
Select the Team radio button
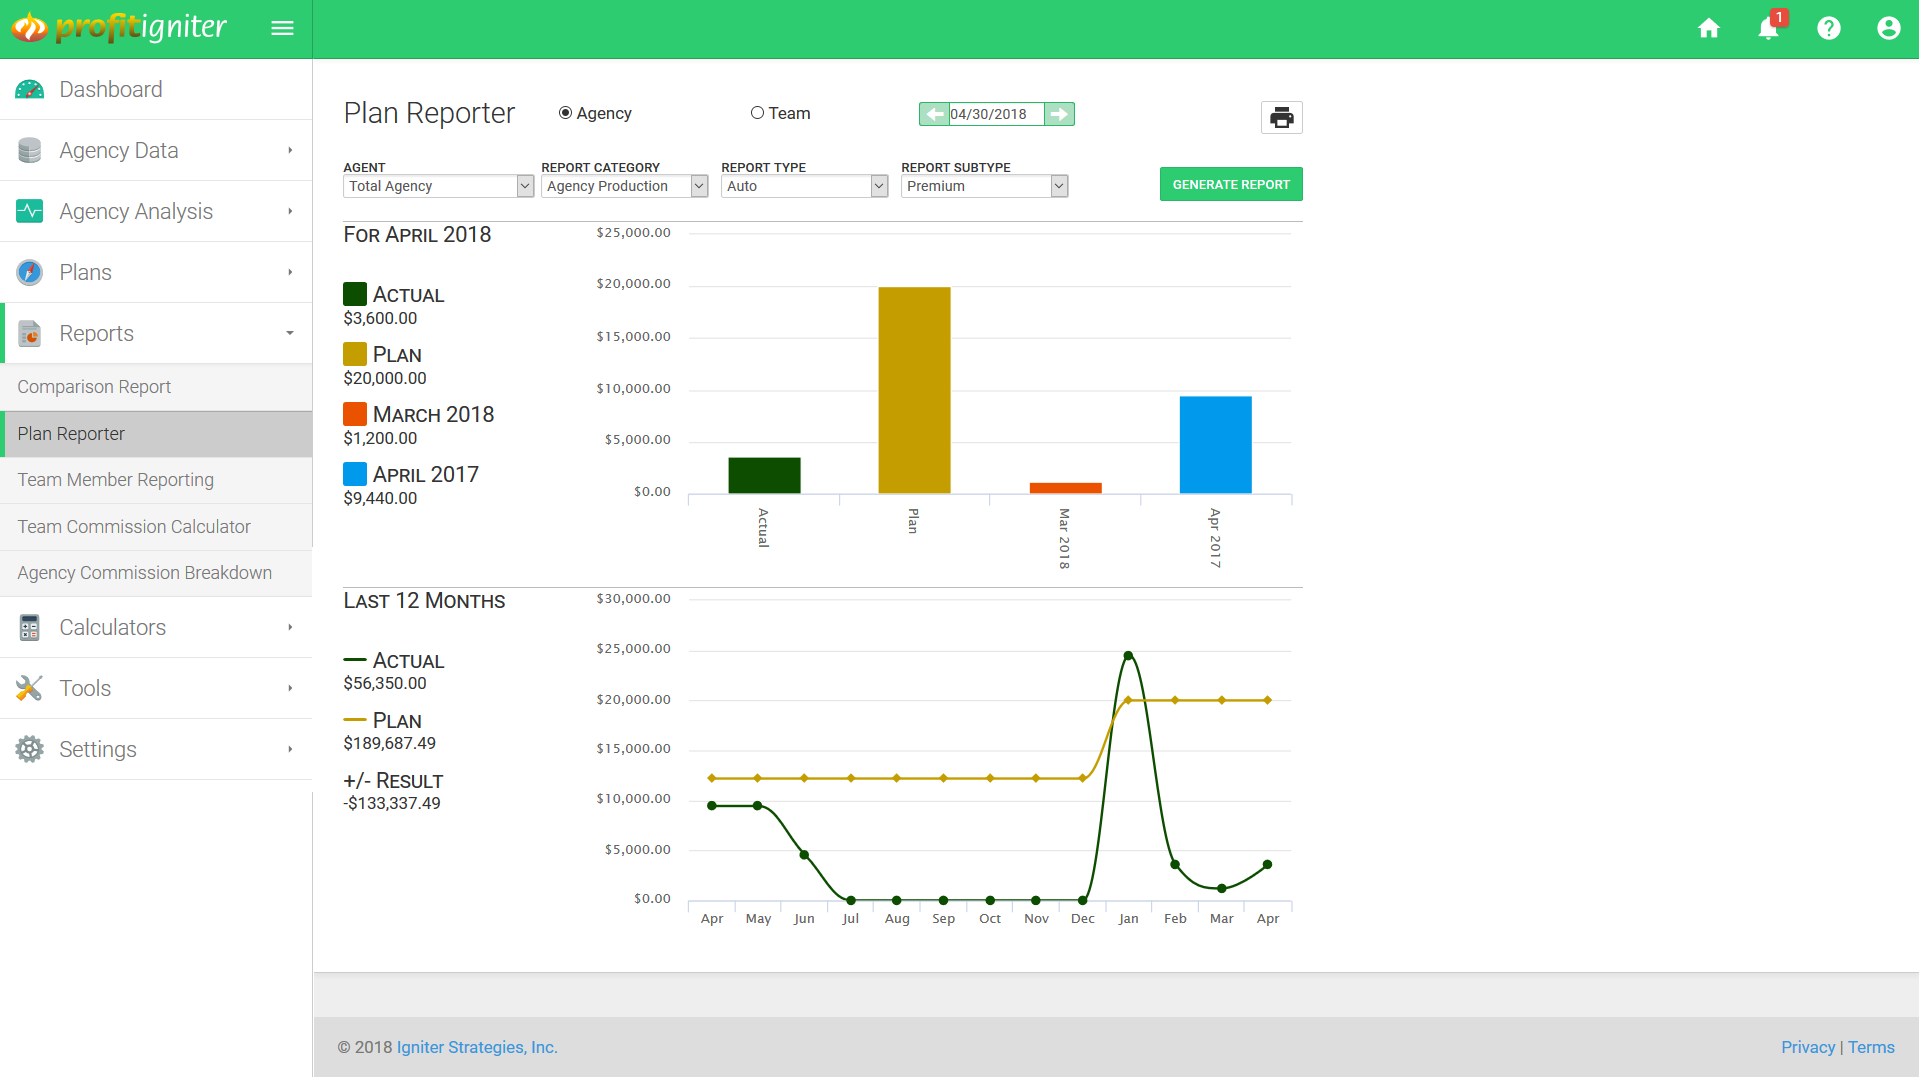(757, 113)
